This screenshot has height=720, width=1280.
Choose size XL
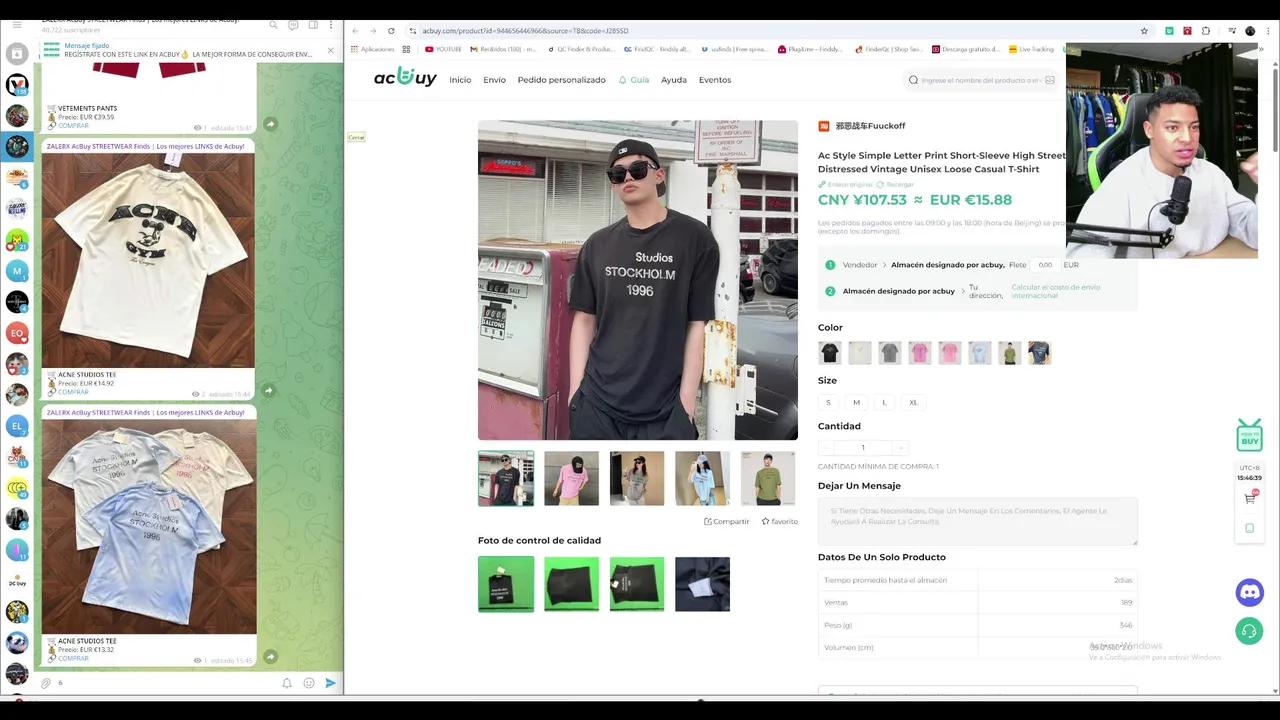coord(913,402)
